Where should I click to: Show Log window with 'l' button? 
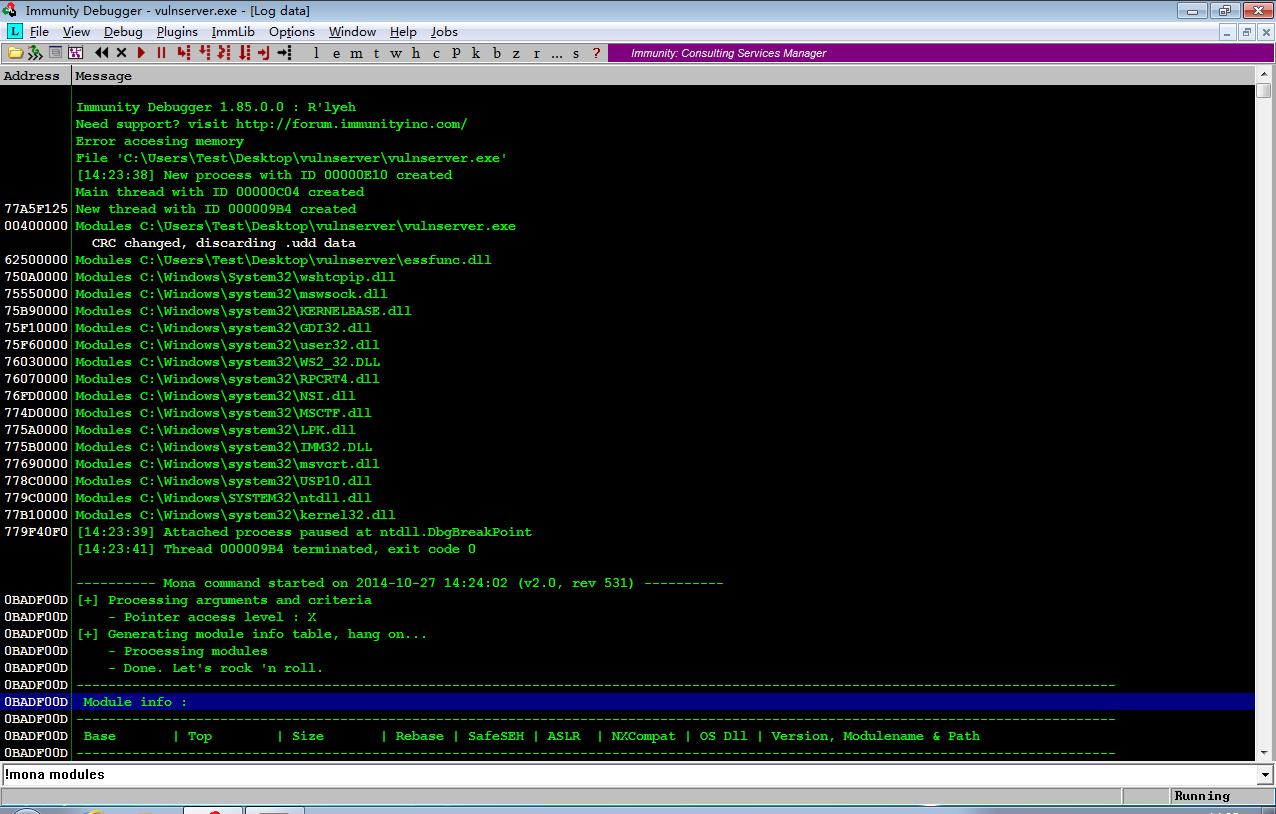pos(317,53)
